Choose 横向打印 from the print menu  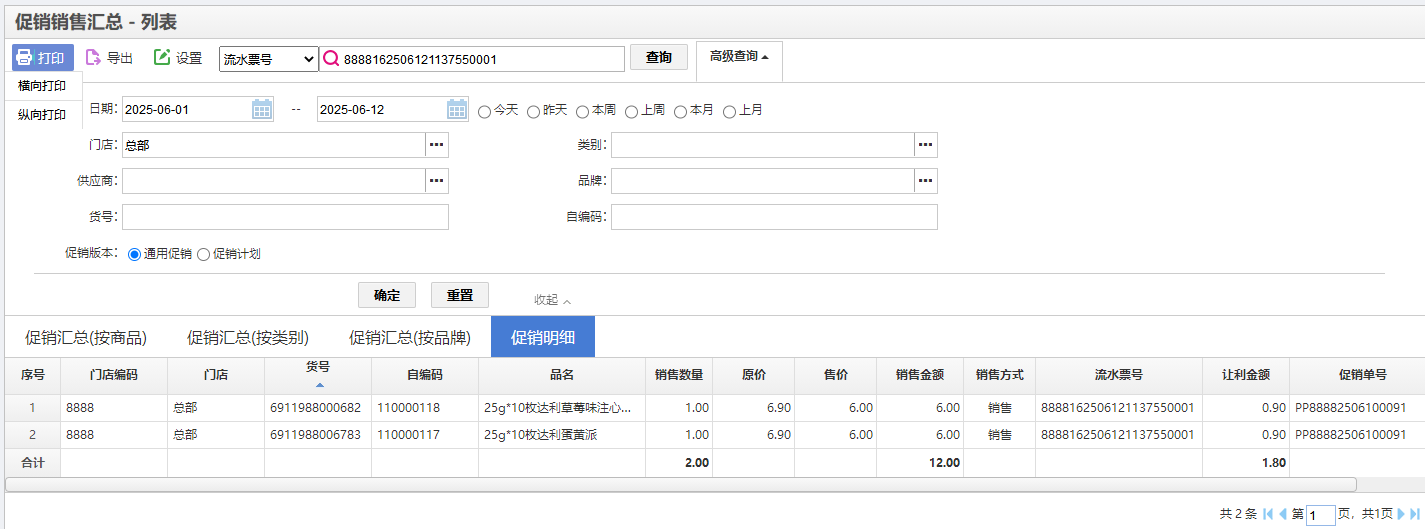click(x=43, y=86)
